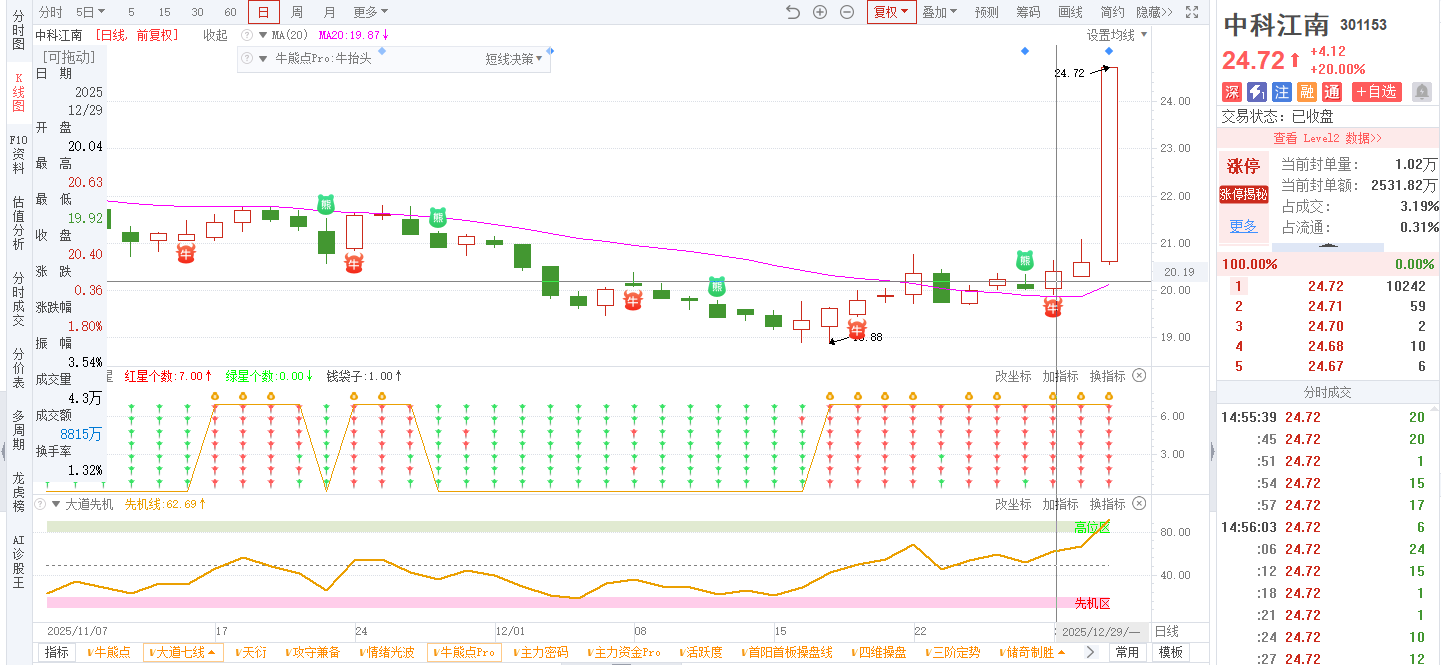Click the last red 牛 marker near vertical line
The width and height of the screenshot is (1441, 665).
pyautogui.click(x=1053, y=309)
